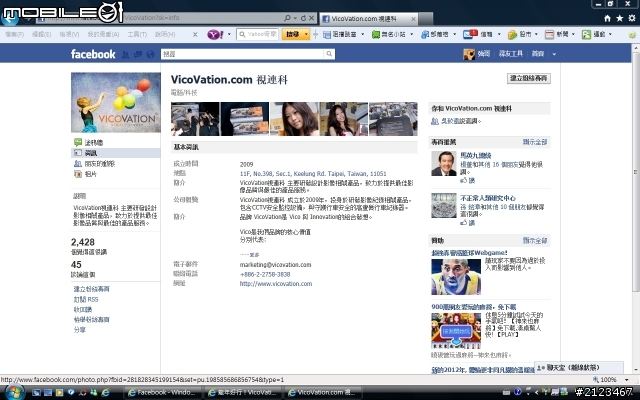This screenshot has width=640, height=400.
Task: Expand the 搜尋 button dropdown arrow
Action: click(x=306, y=34)
